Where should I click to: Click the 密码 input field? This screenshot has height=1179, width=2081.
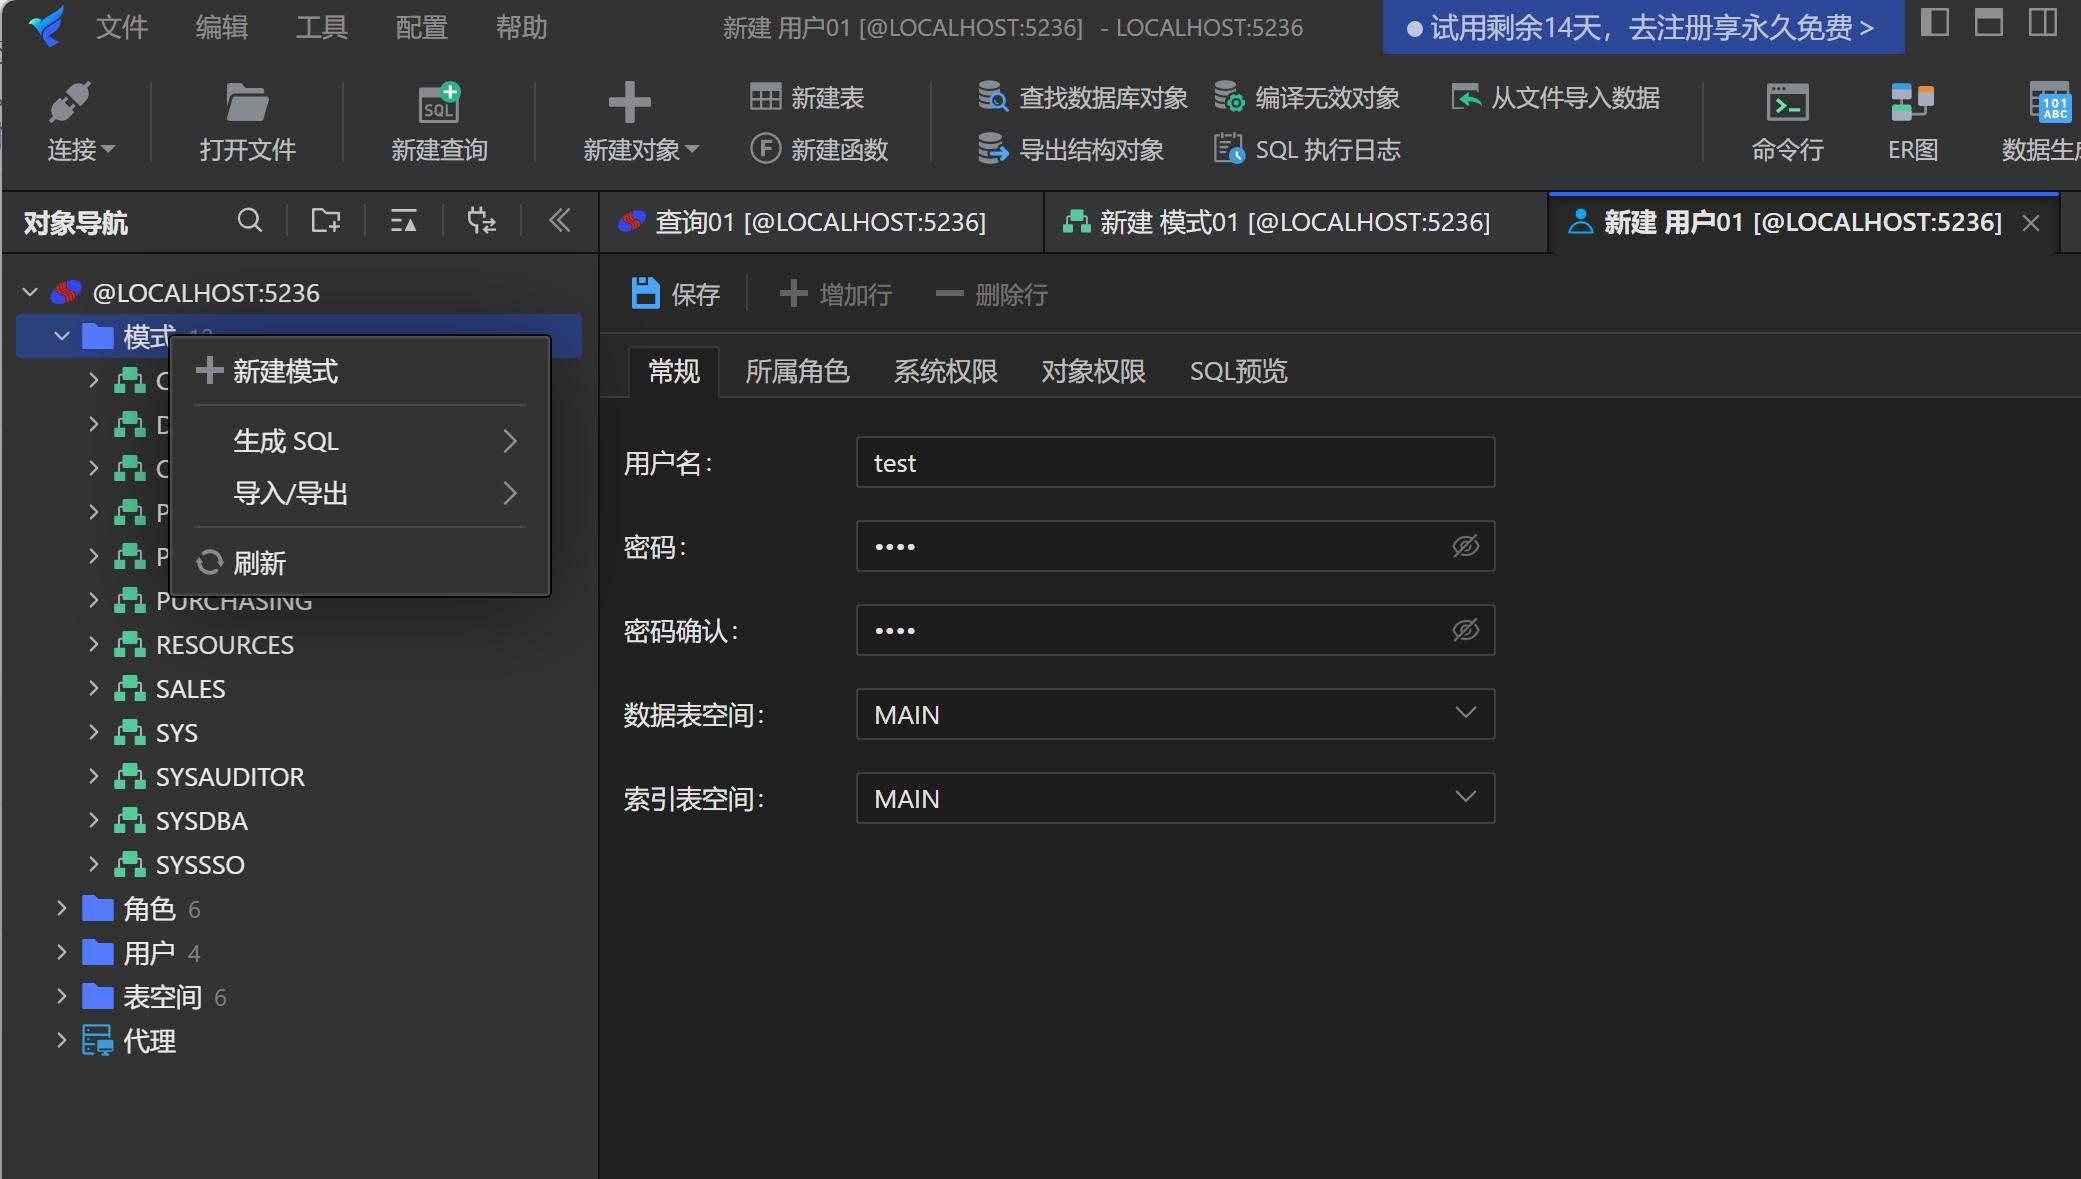point(1175,546)
